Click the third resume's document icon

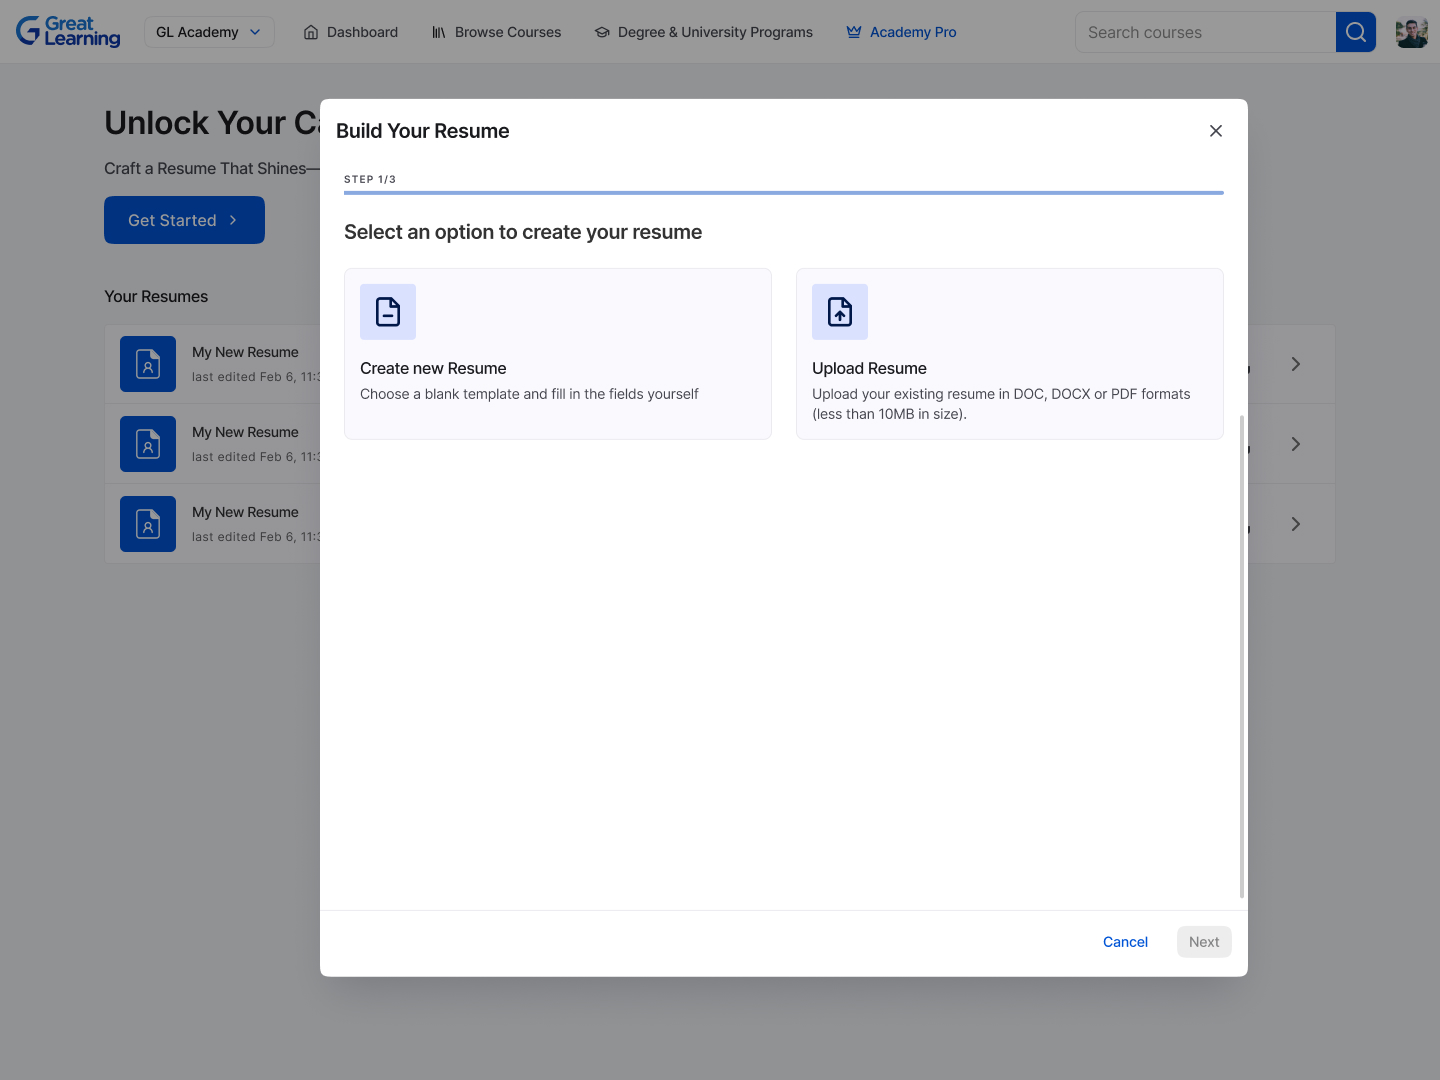point(148,524)
